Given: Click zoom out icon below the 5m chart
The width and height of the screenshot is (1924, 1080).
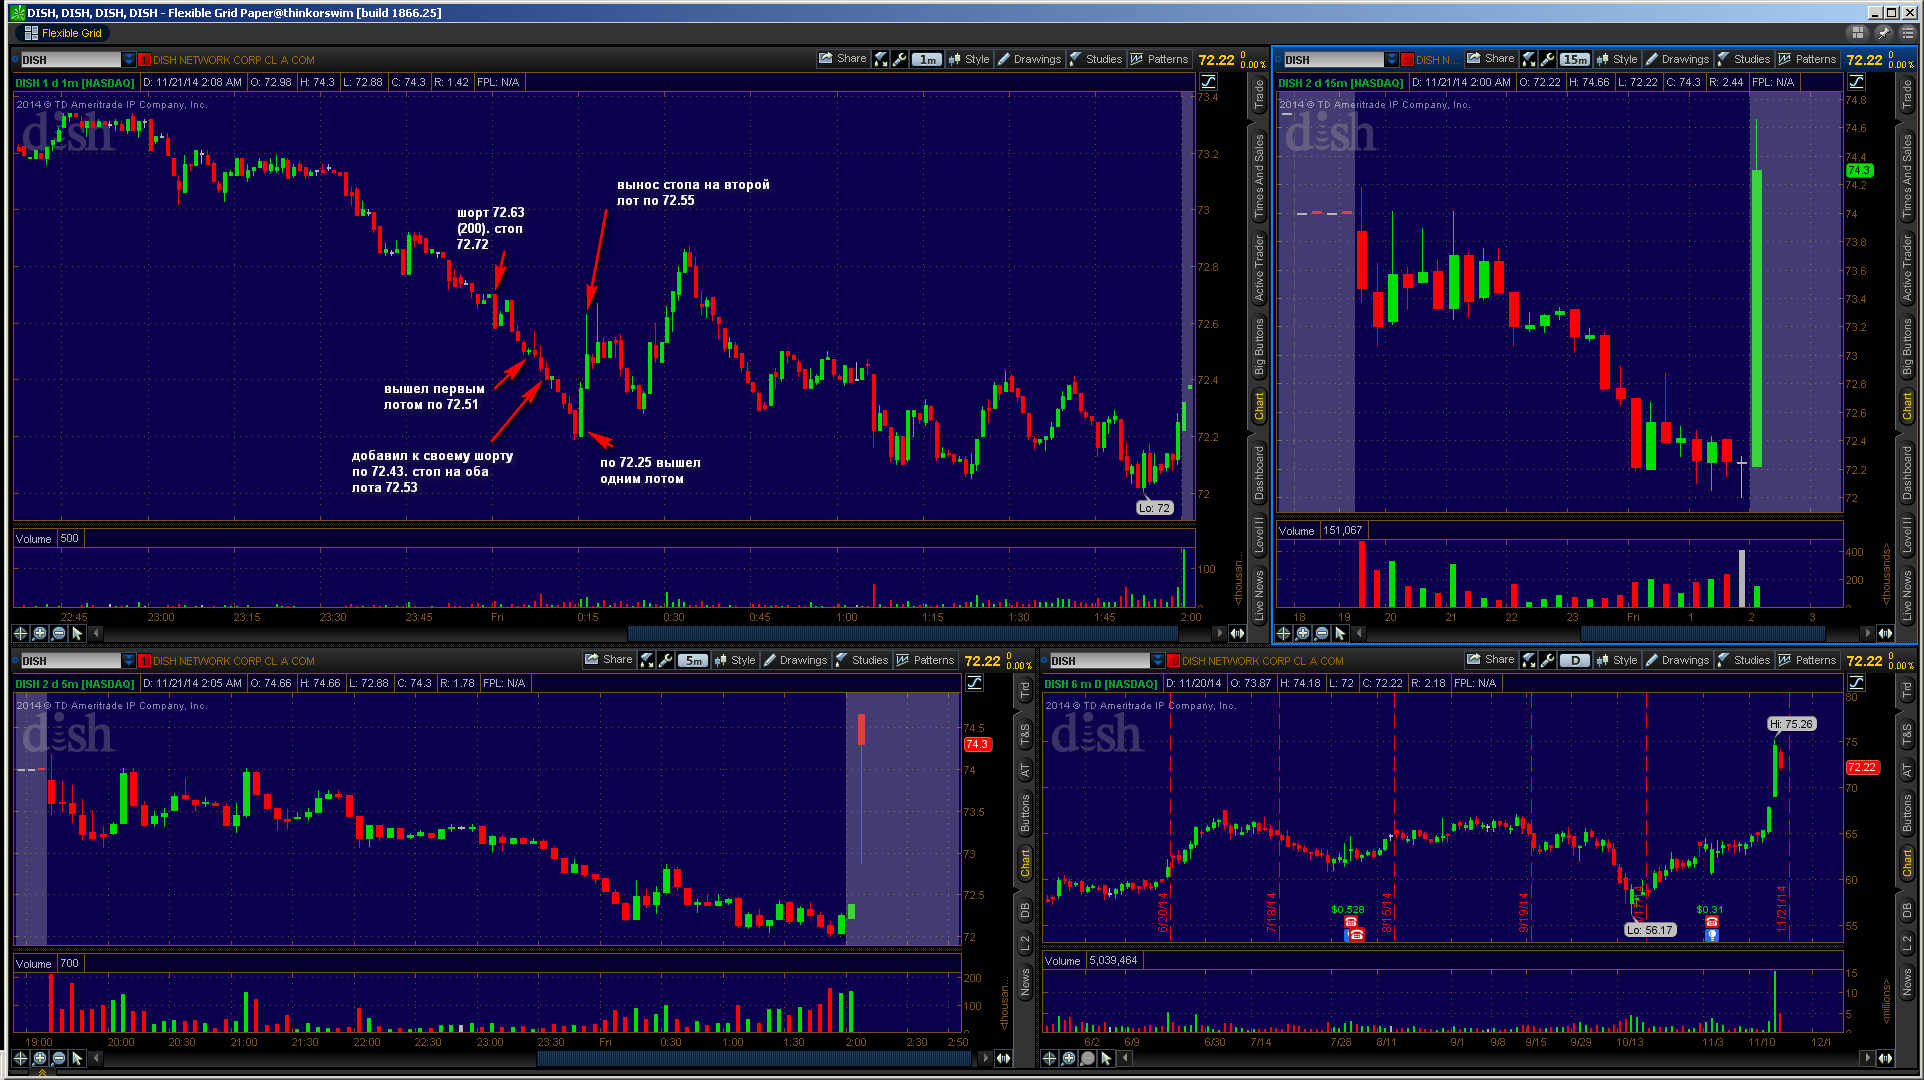Looking at the screenshot, I should pos(58,1058).
